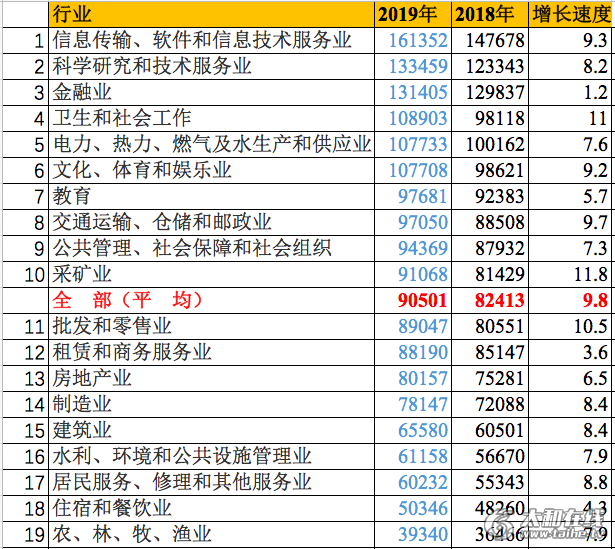Select the 建筑业 cell
The height and width of the screenshot is (549, 615).
tap(211, 431)
